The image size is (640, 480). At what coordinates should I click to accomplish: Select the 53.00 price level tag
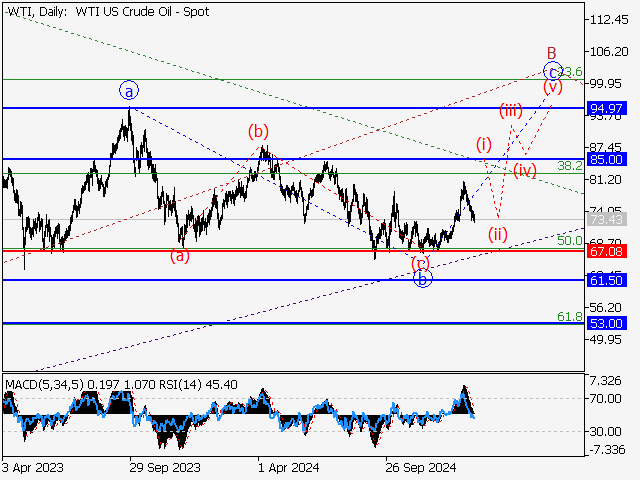point(607,323)
